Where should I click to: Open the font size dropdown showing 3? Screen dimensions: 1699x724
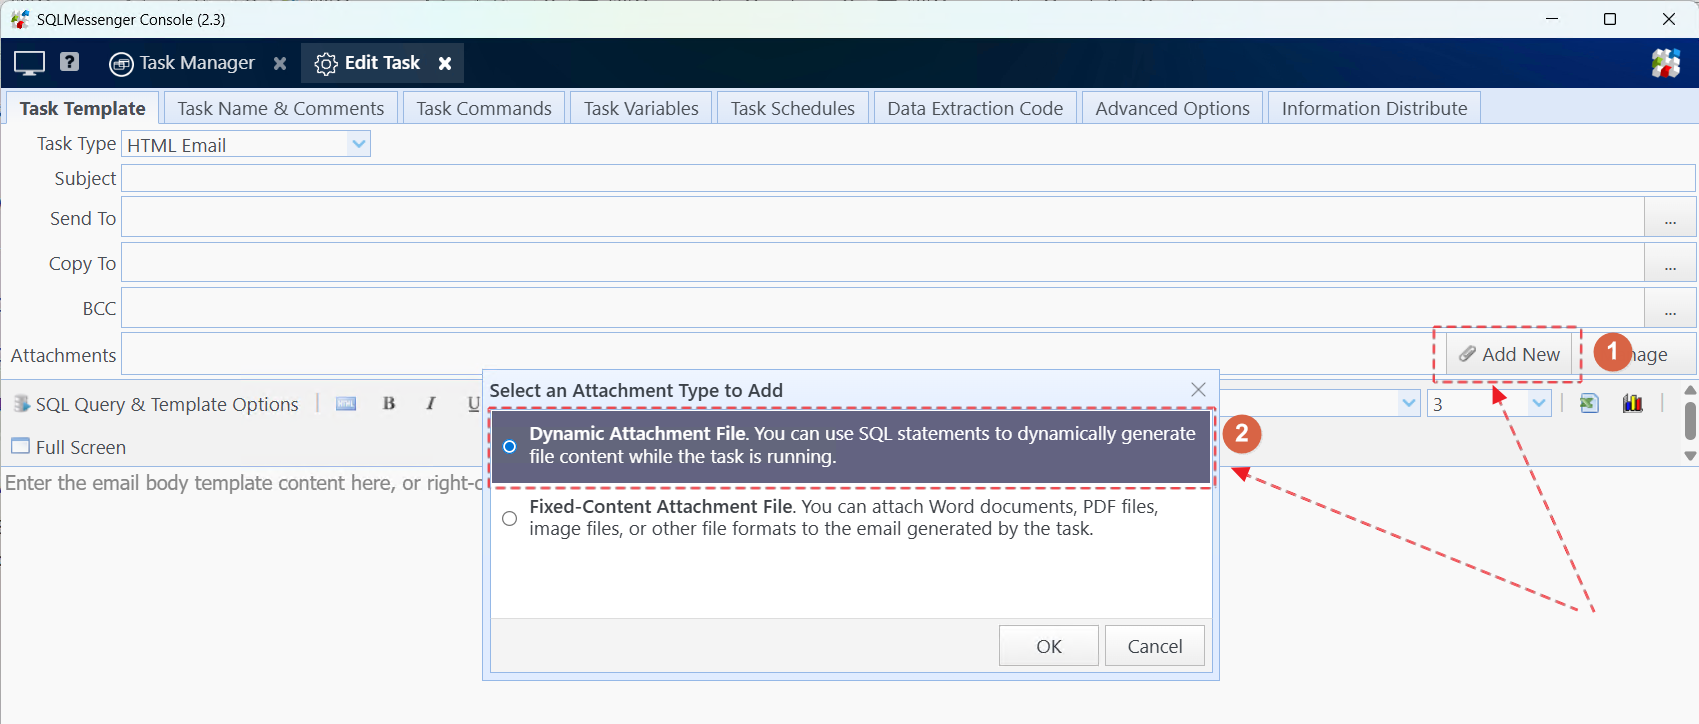(x=1539, y=403)
